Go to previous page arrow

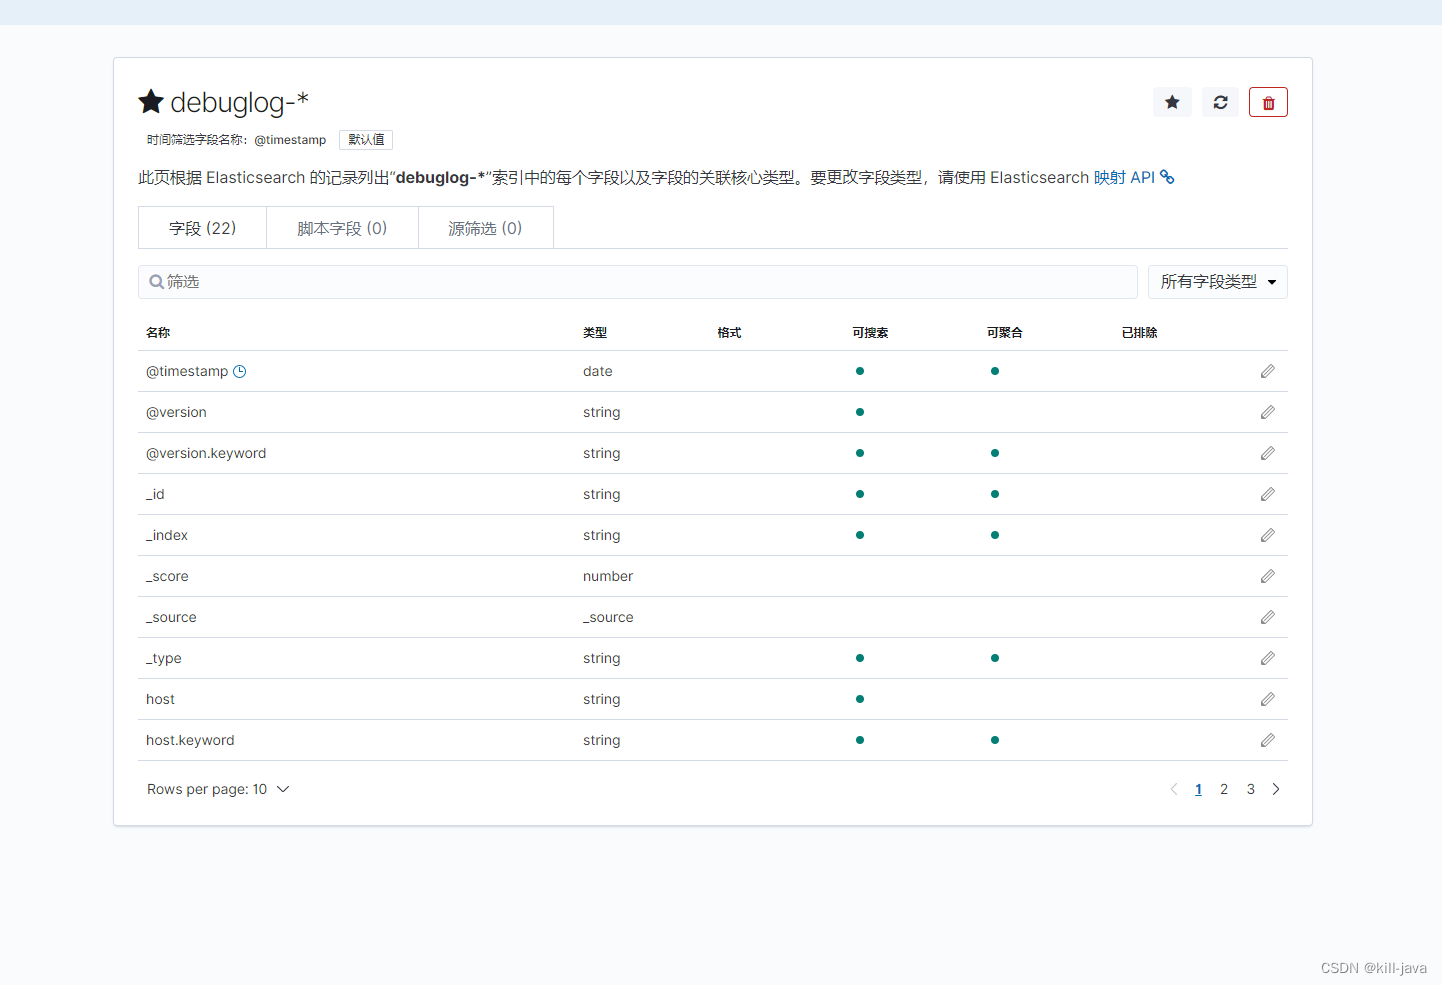point(1174,789)
